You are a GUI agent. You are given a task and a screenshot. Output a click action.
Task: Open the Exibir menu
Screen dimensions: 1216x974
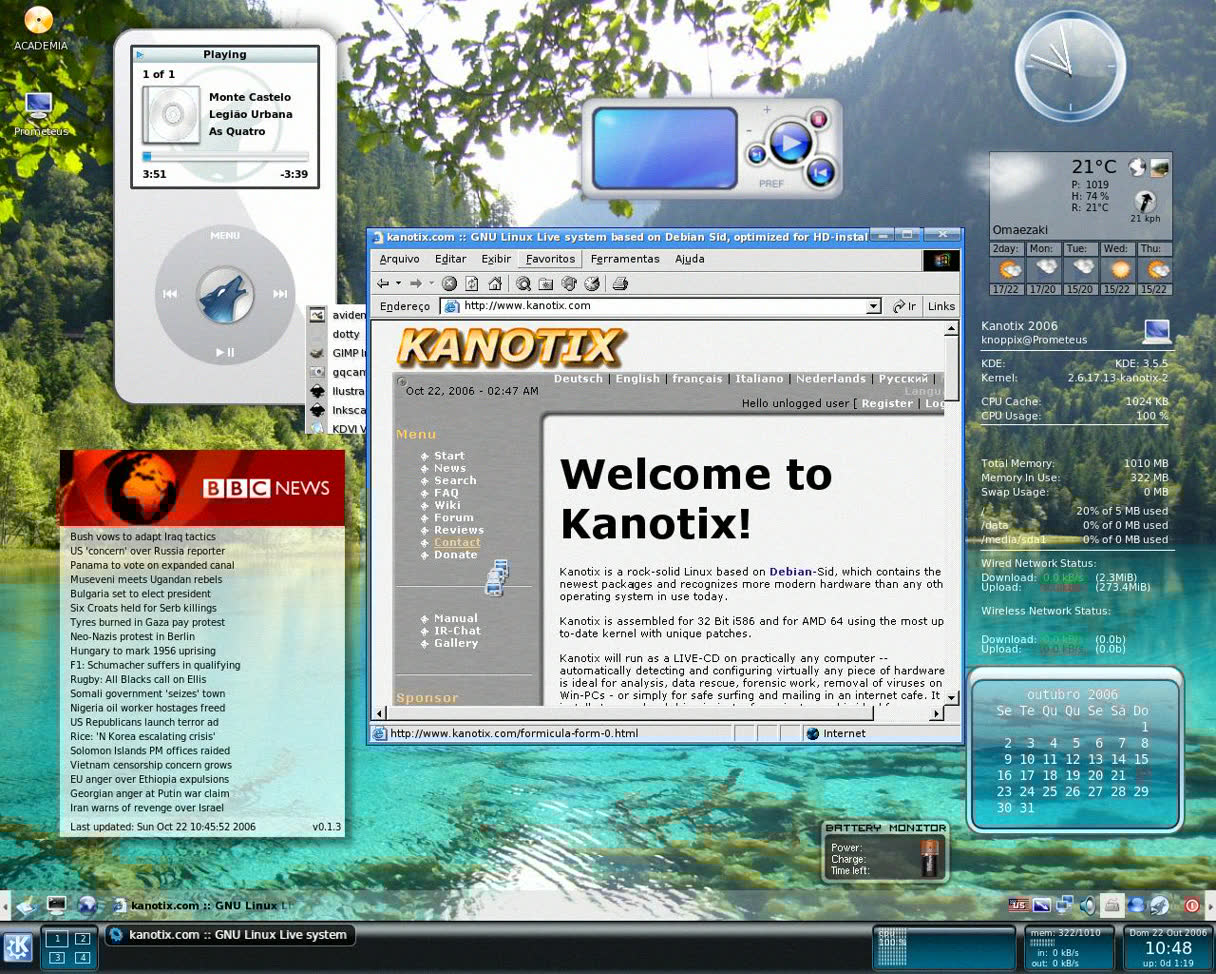pyautogui.click(x=496, y=259)
